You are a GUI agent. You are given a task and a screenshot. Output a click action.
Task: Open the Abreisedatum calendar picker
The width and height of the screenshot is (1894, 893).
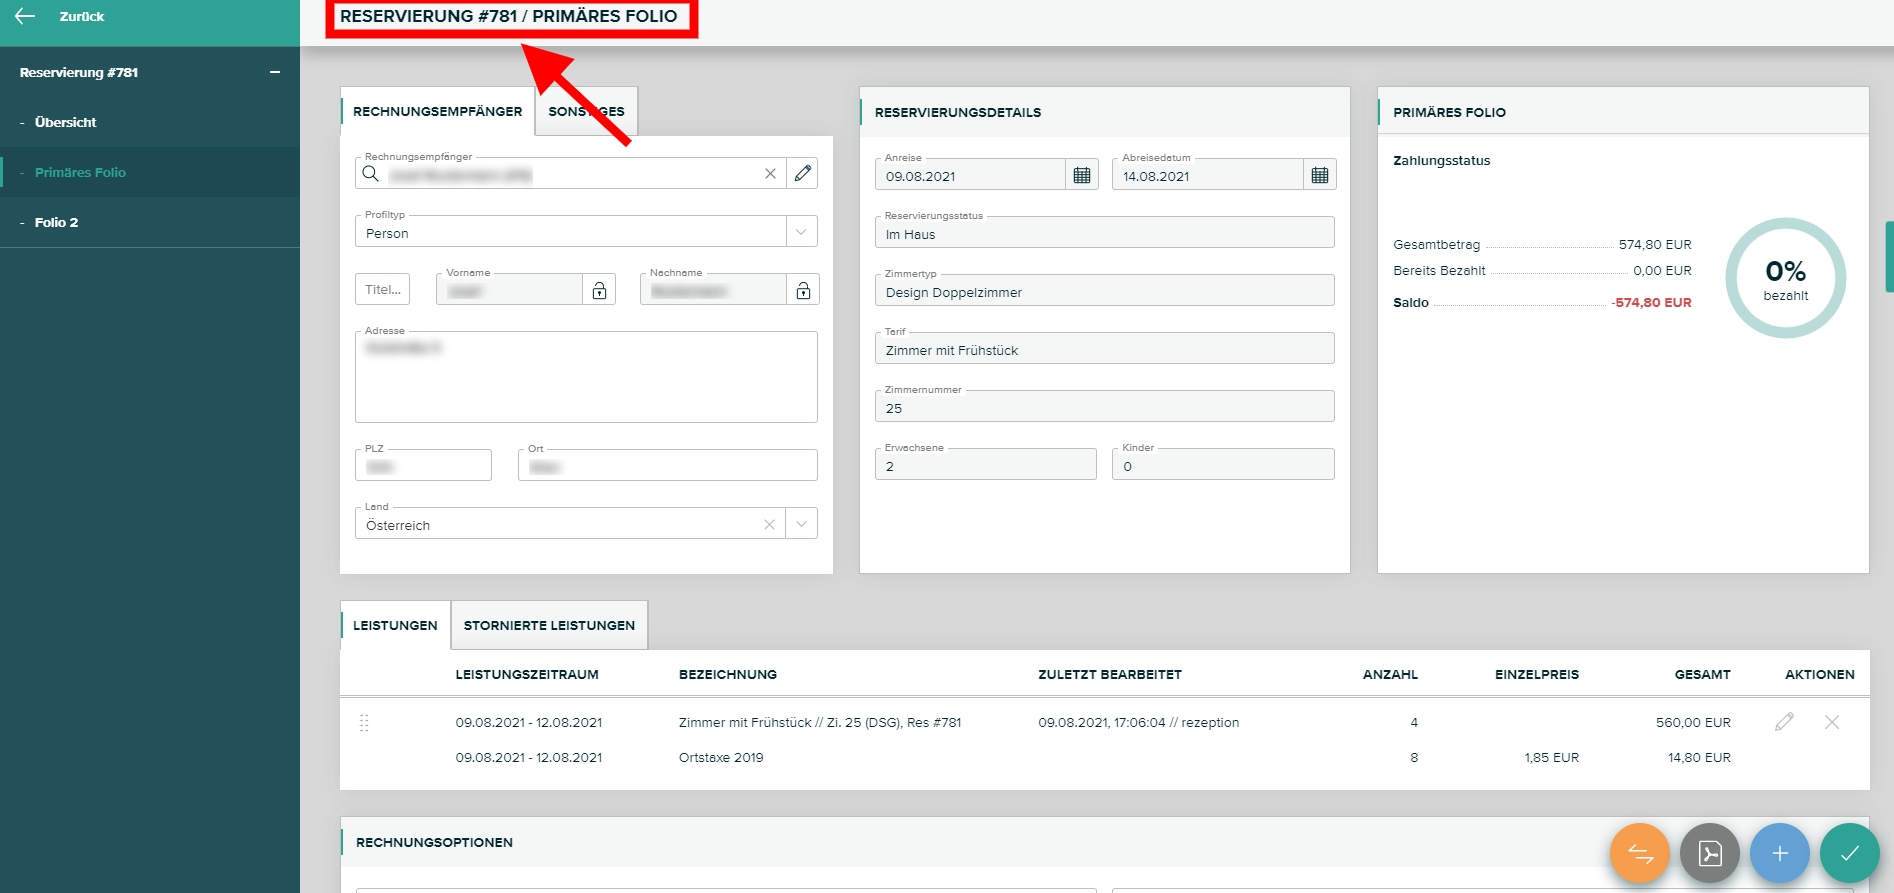pos(1319,175)
